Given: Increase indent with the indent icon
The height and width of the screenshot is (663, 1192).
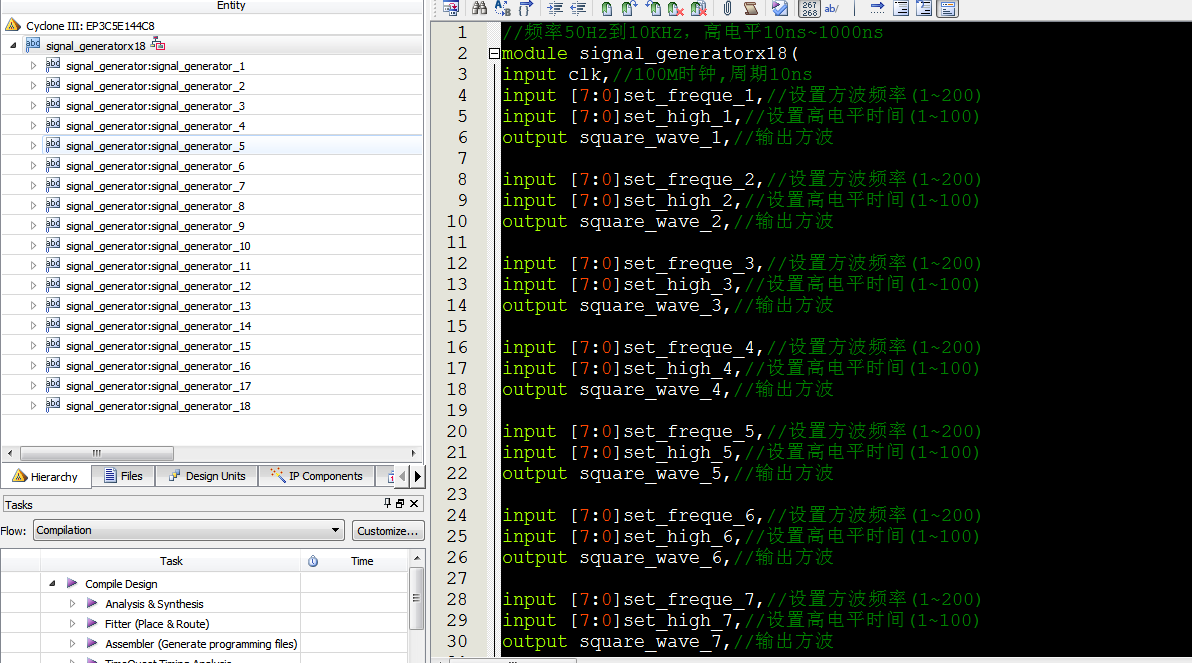Looking at the screenshot, I should click(555, 8).
